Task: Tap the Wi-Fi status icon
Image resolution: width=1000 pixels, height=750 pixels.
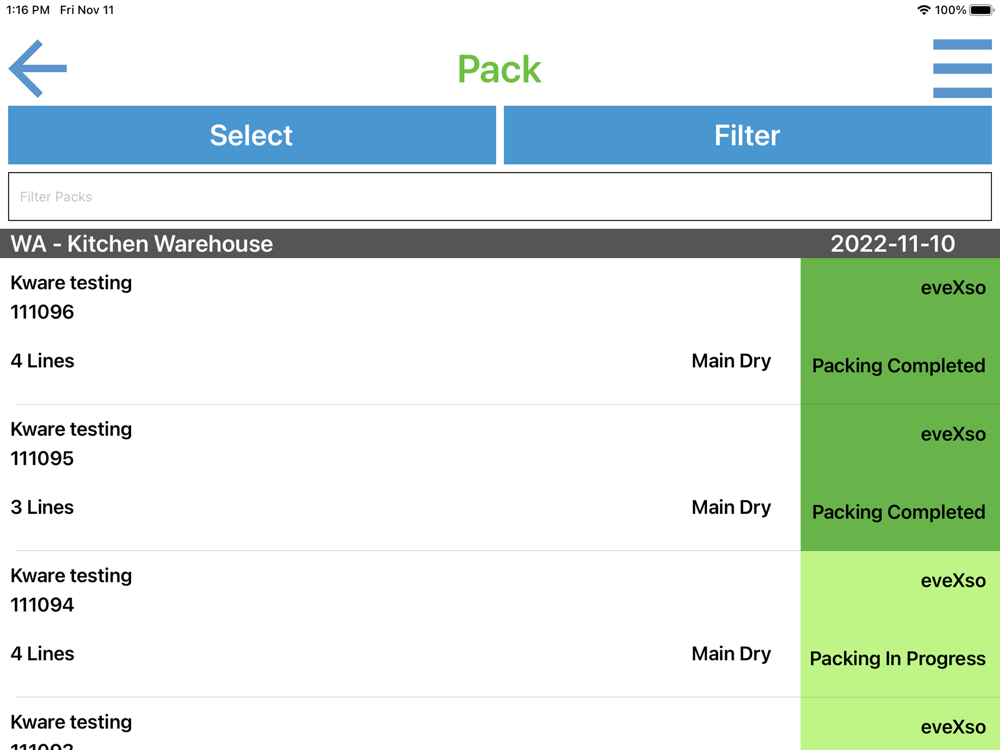Action: coord(923,10)
